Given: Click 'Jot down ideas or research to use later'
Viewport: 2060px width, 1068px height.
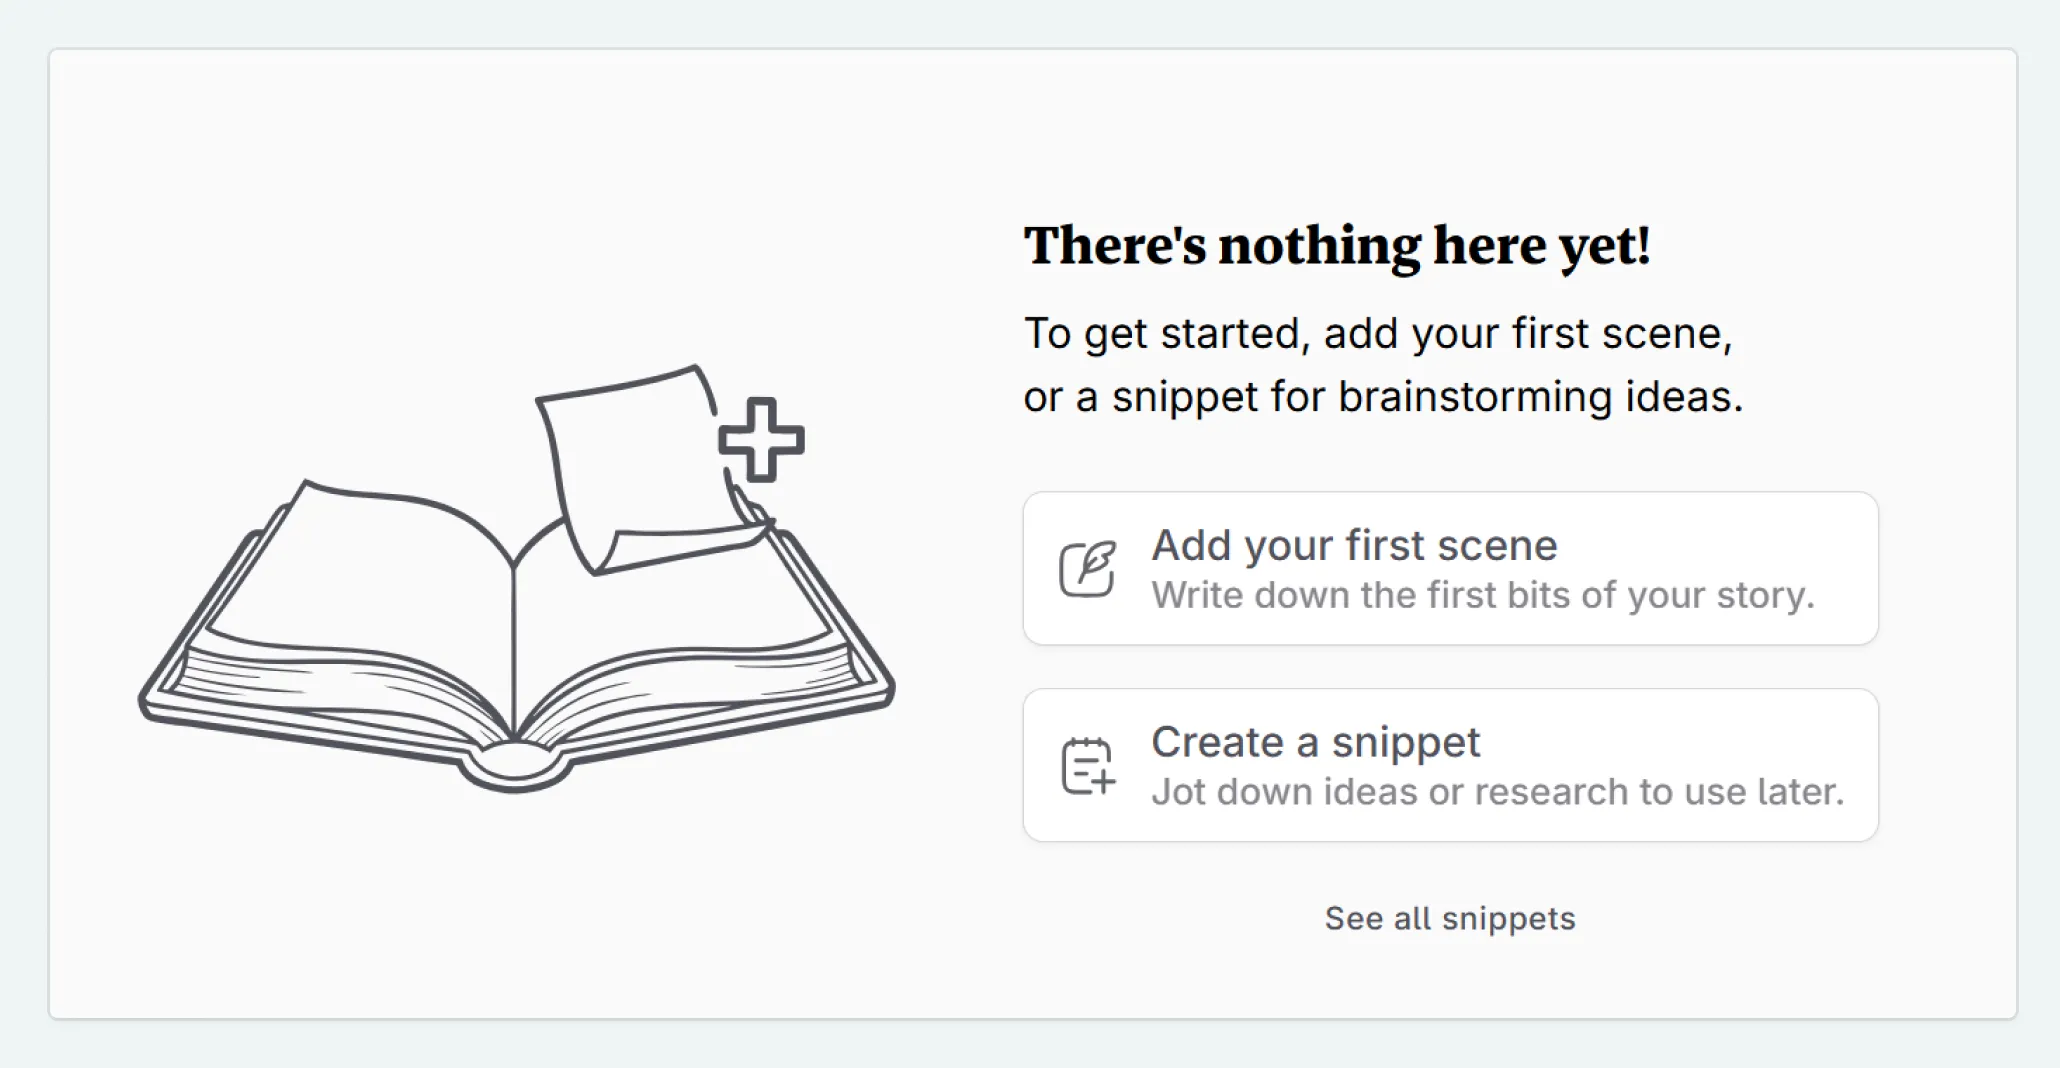Looking at the screenshot, I should click(1497, 792).
